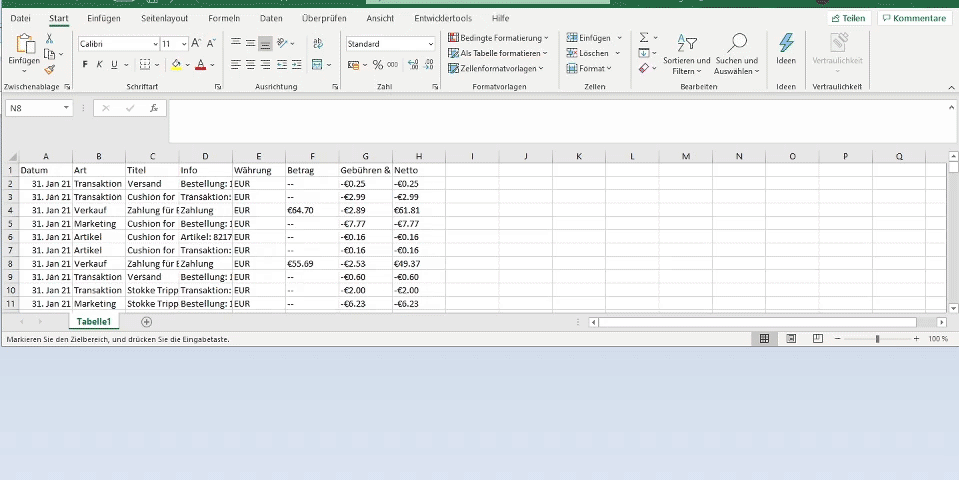Viewport: 959px width, 480px height.
Task: Click the increase font size icon
Action: (196, 44)
